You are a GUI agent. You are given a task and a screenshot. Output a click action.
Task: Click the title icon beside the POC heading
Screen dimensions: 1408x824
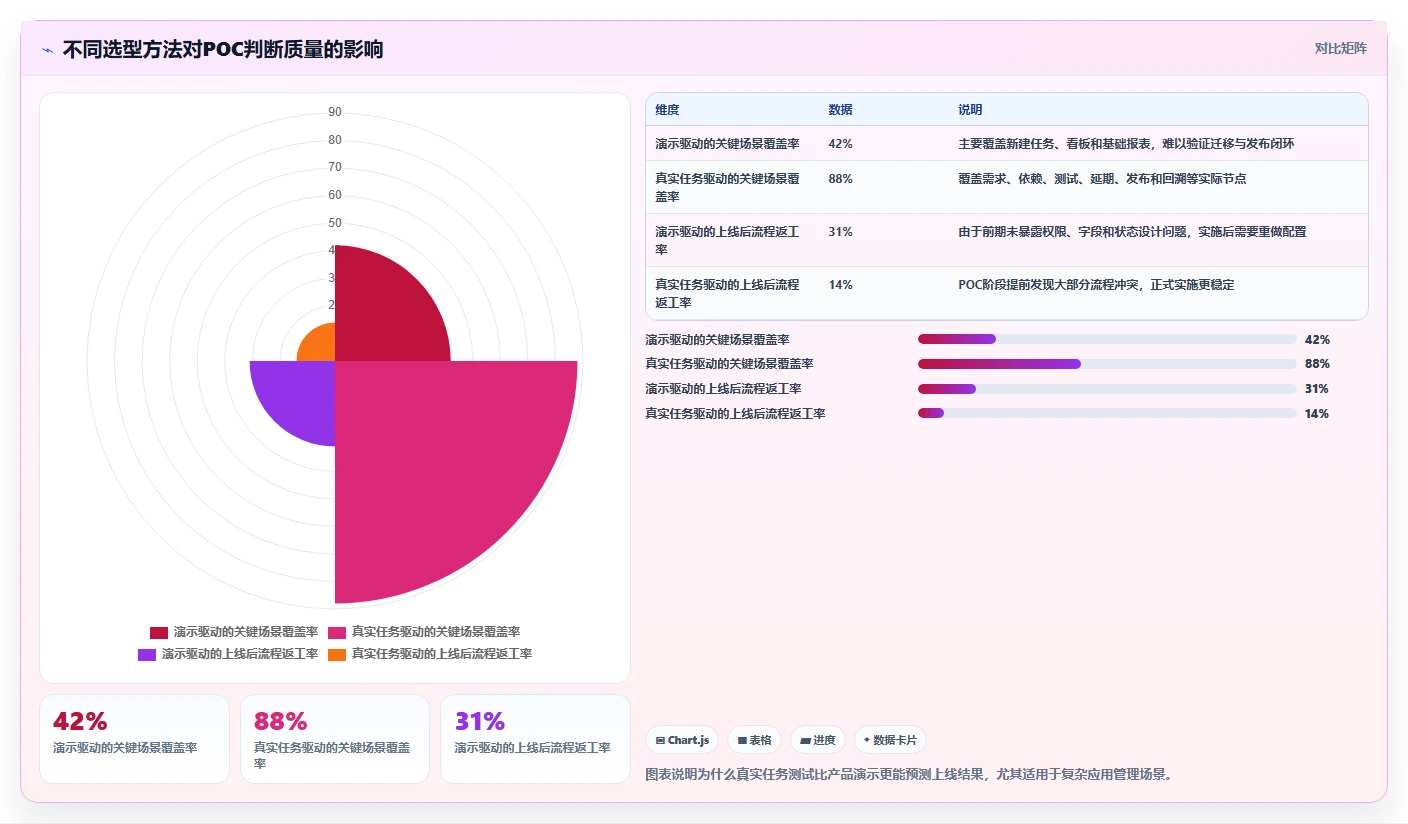47,50
